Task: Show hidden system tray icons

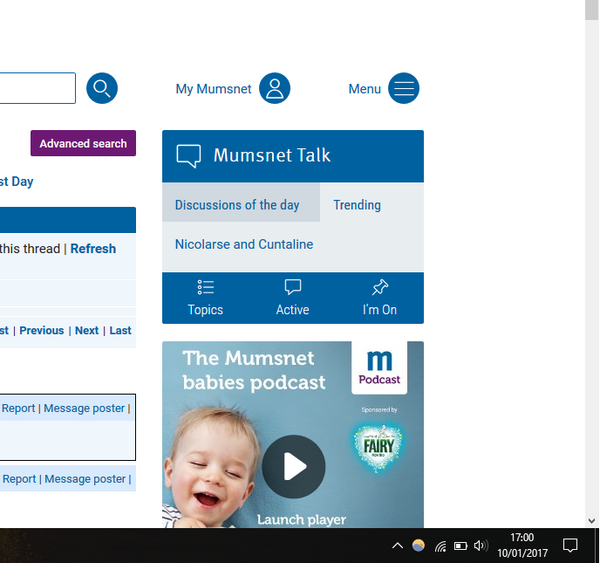Action: tap(398, 545)
